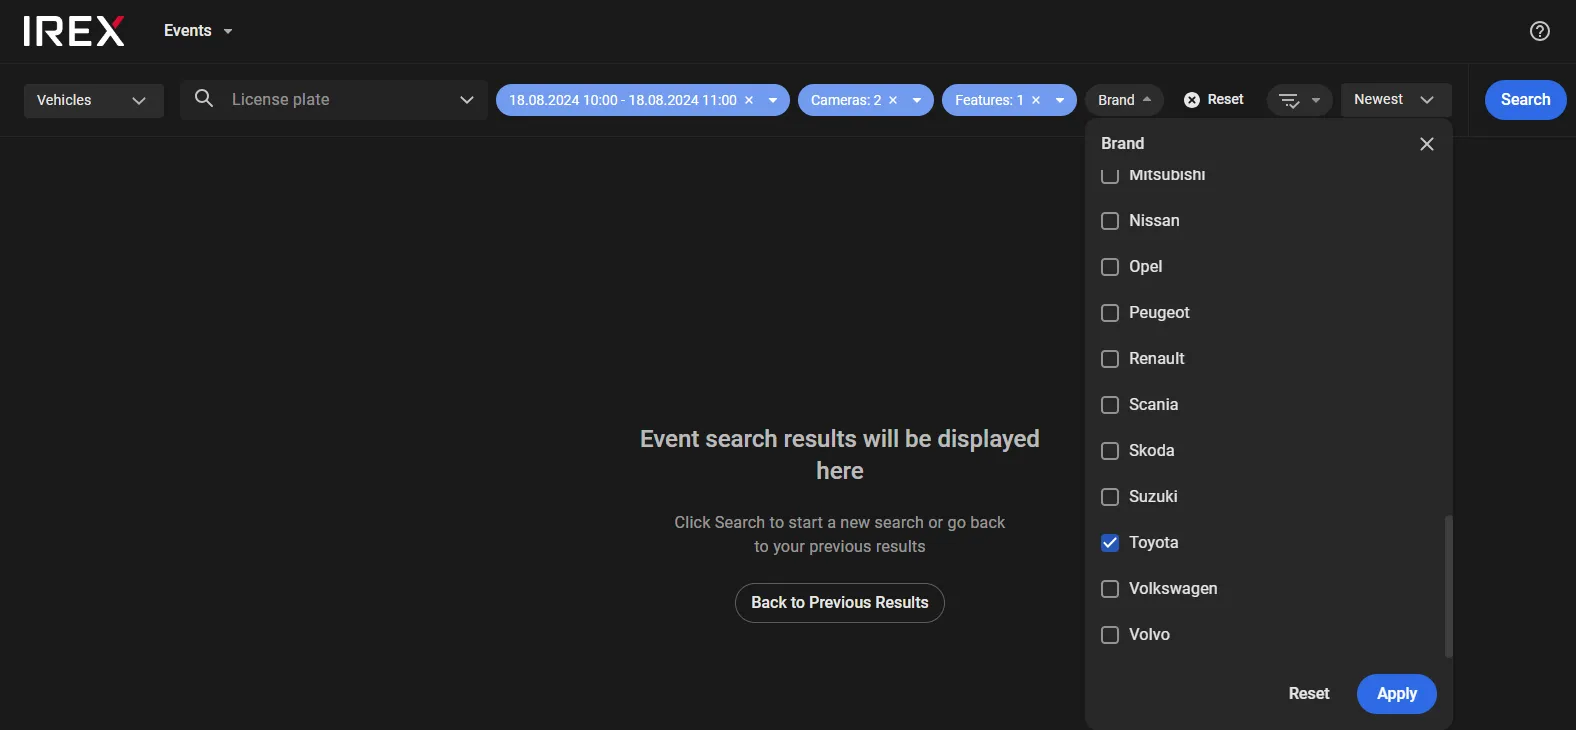Check the Scania checkbox
This screenshot has height=730, width=1576.
[x=1110, y=405]
